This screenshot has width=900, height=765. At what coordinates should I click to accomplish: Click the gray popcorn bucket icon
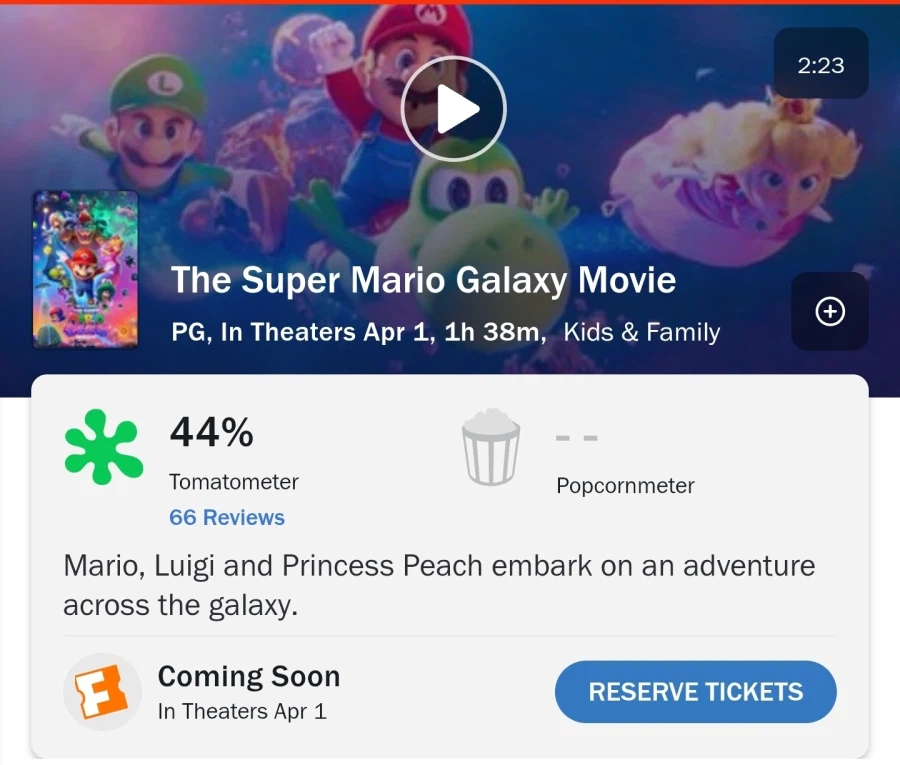pos(490,446)
